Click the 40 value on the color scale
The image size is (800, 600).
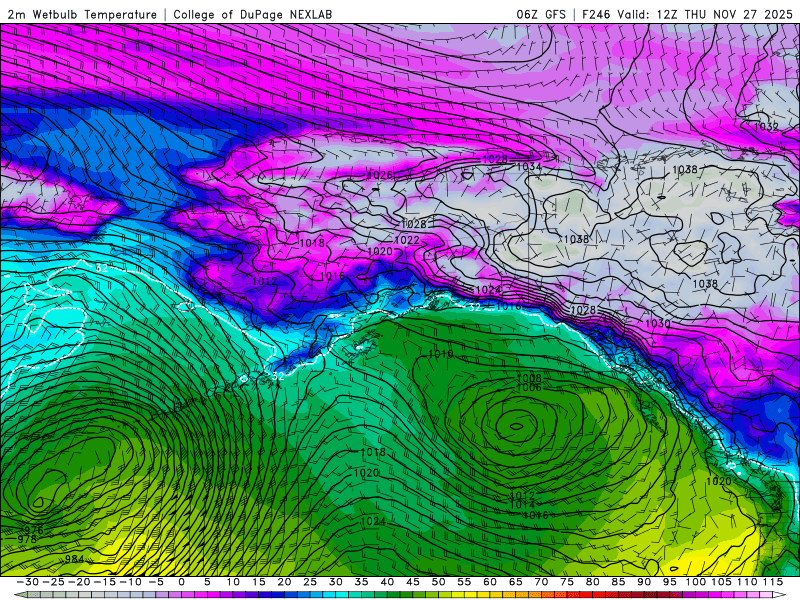click(x=387, y=582)
